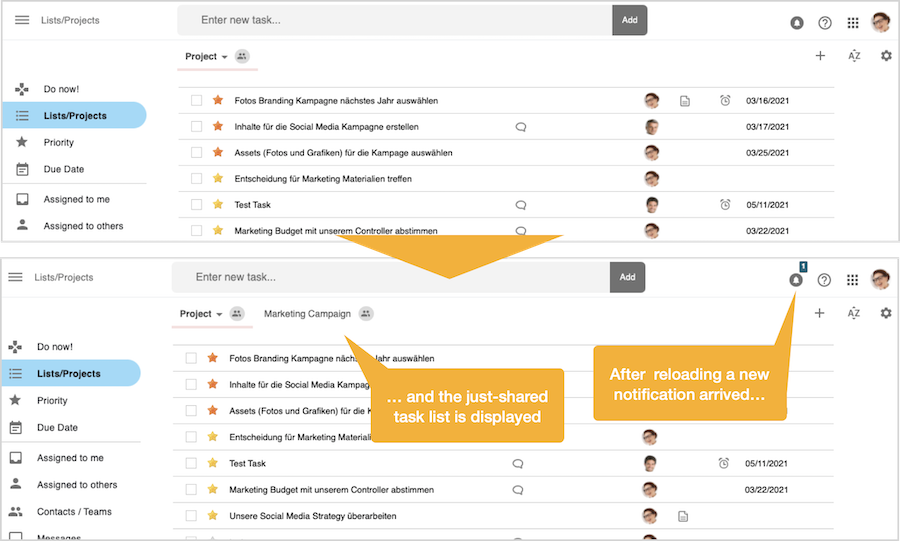Open the settings gear in lower screenshot

coord(886,313)
